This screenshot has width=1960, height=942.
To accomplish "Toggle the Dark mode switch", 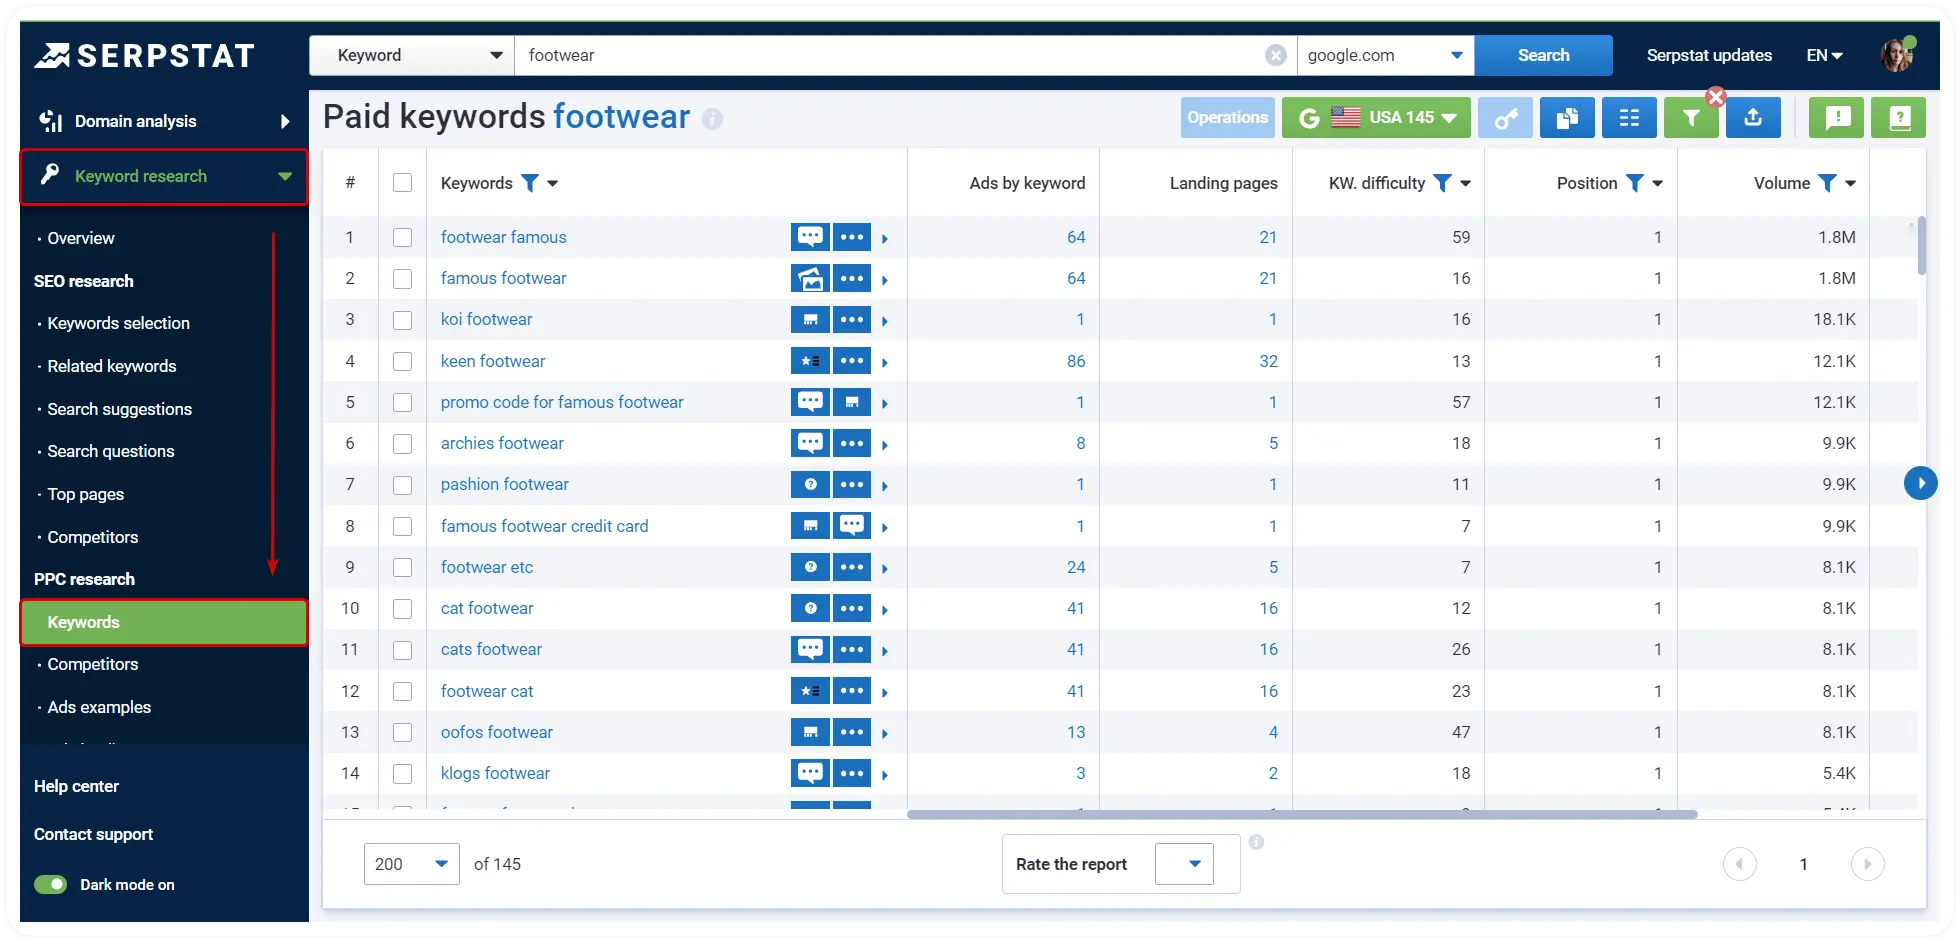I will (x=50, y=884).
